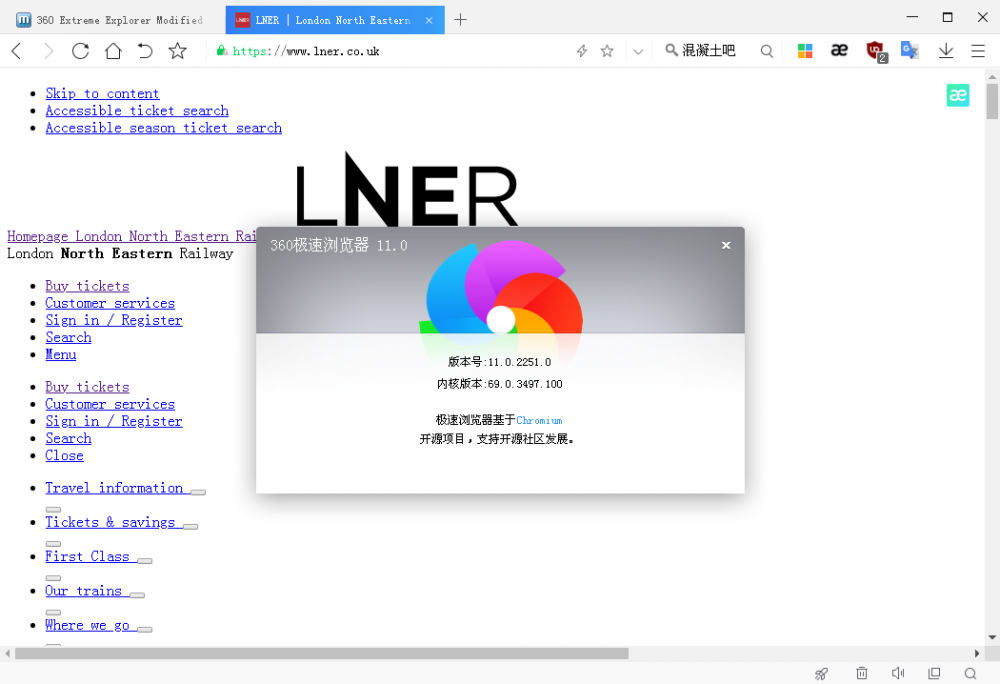Open the page zoom magnifier in the status bar
The height and width of the screenshot is (684, 1000).
tap(971, 673)
